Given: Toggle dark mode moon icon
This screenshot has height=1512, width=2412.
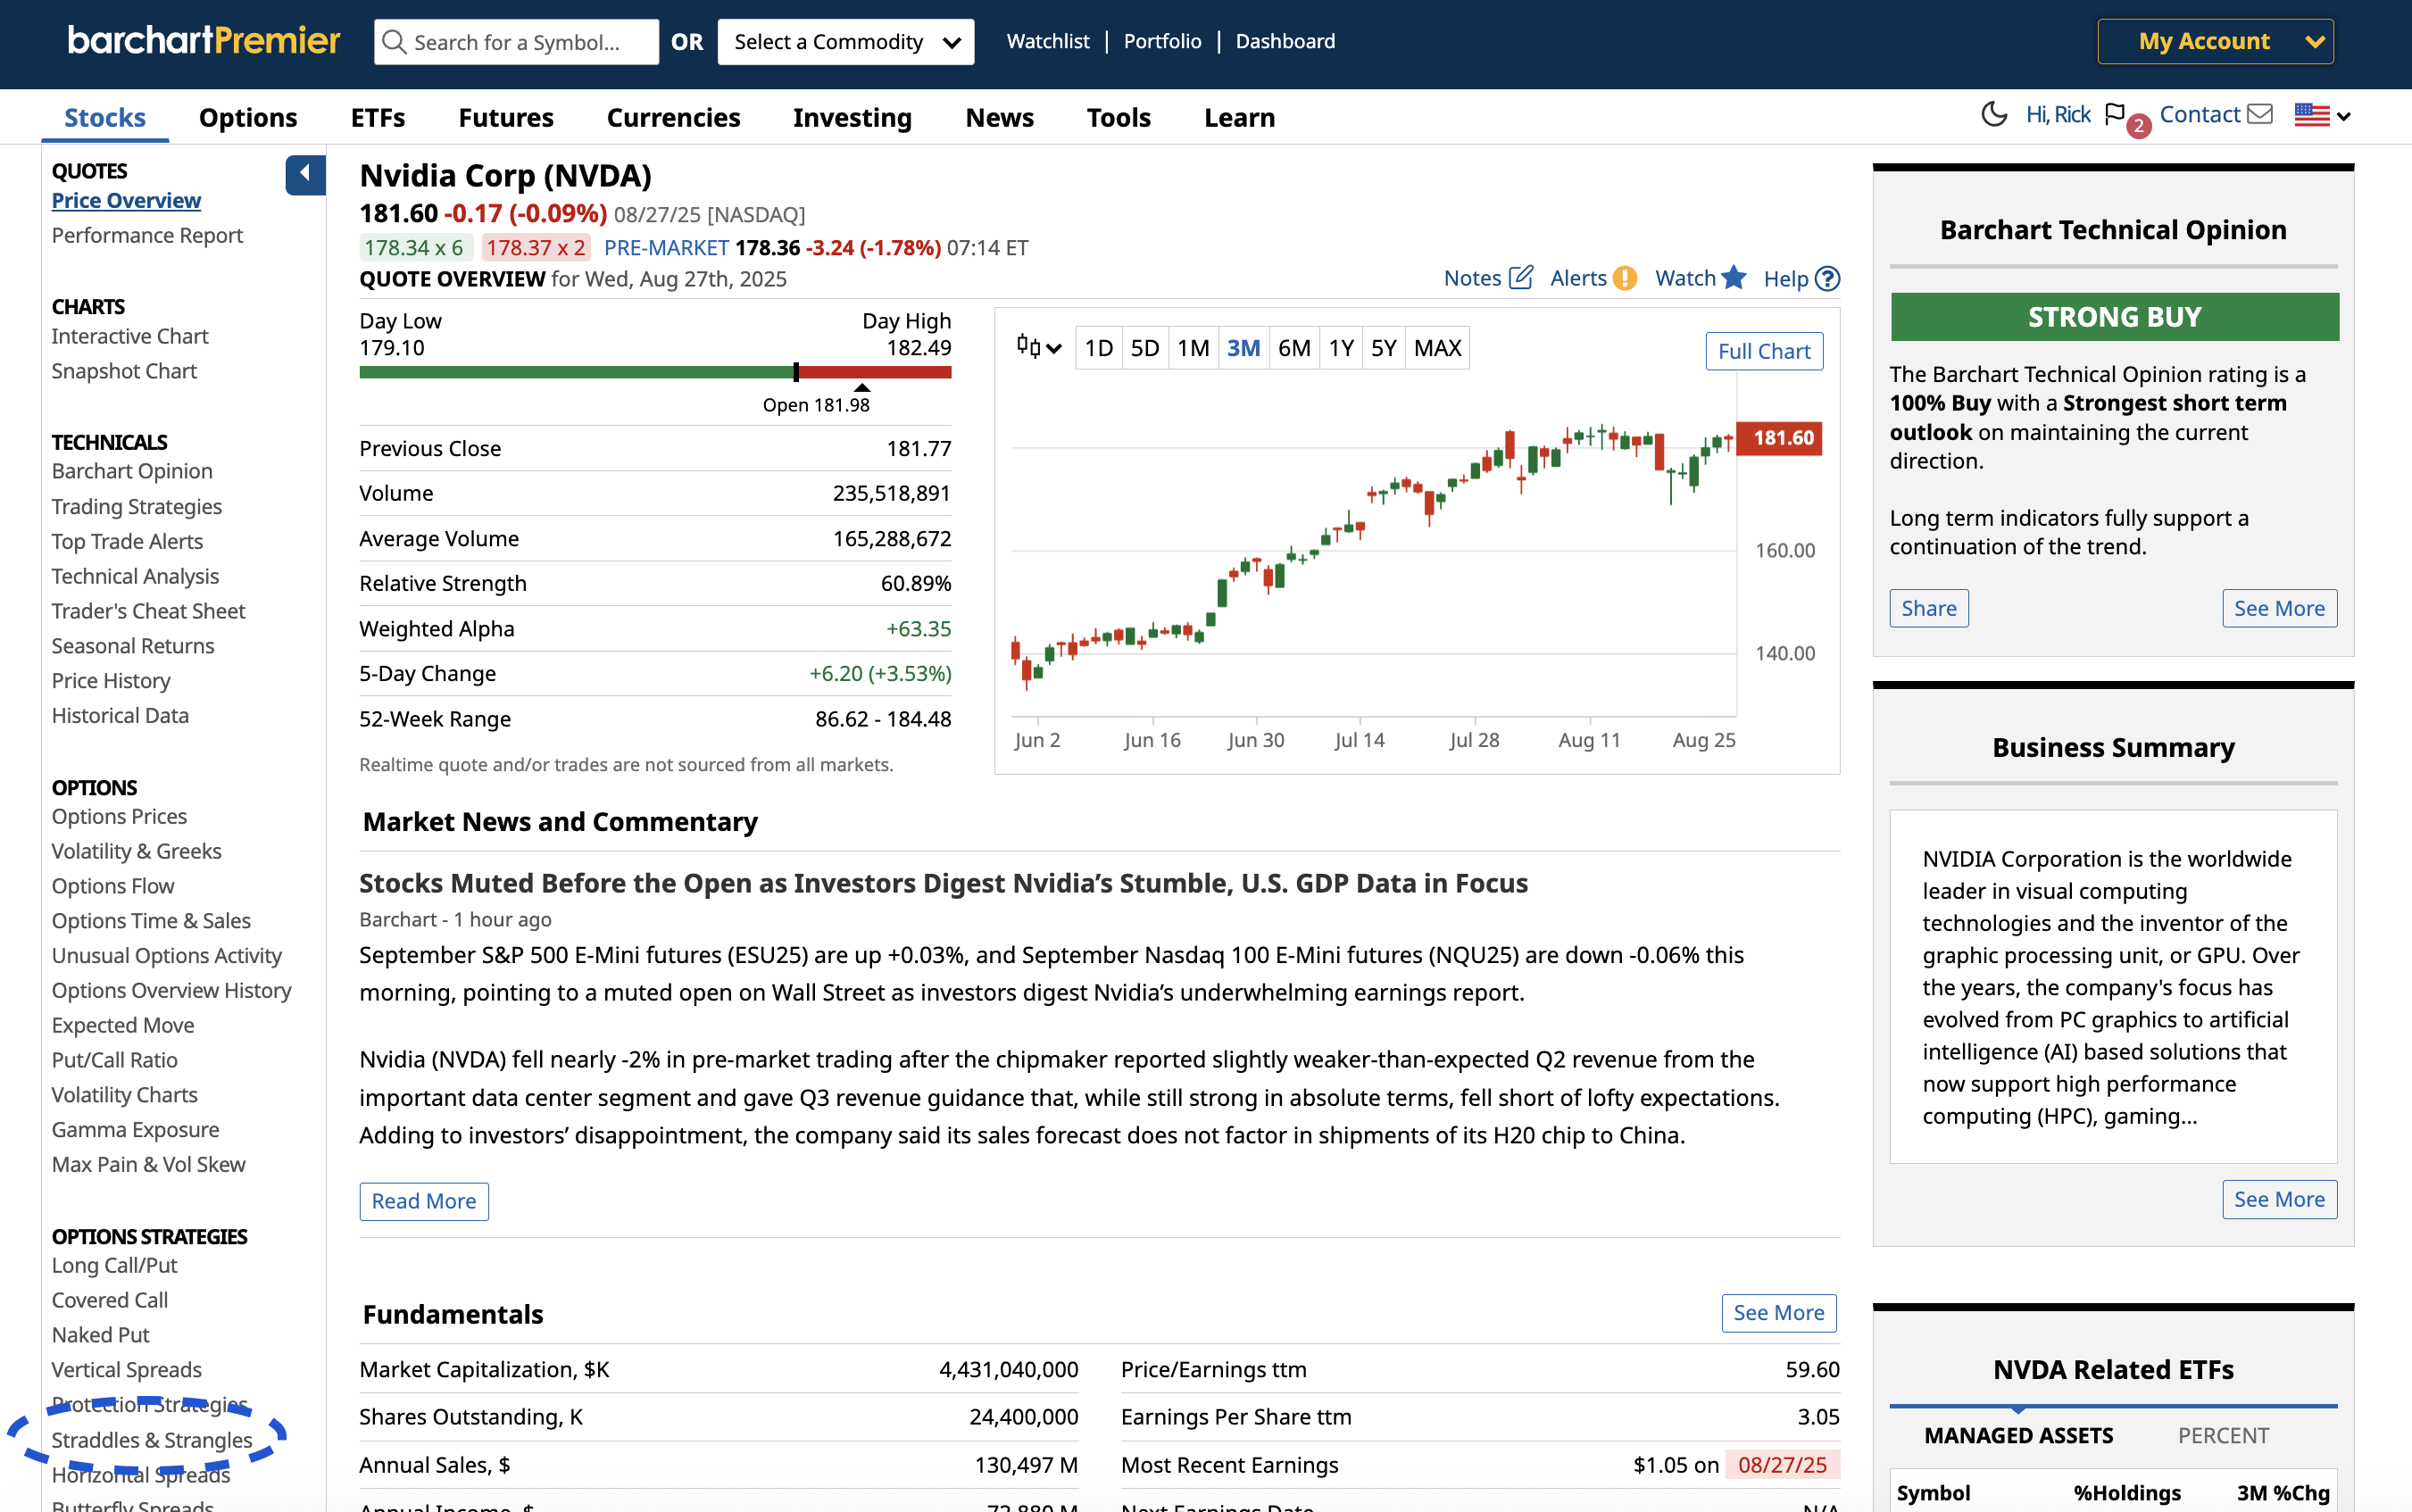Looking at the screenshot, I should click(x=1994, y=114).
